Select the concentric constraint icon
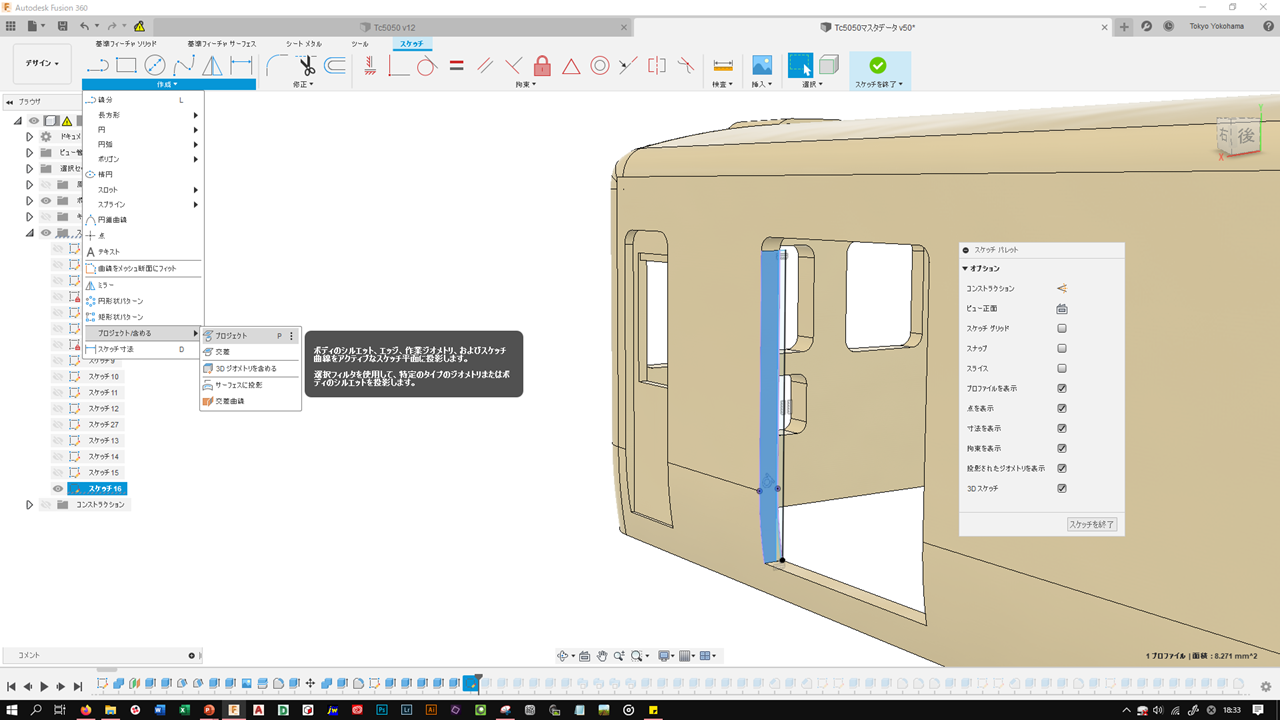 (x=600, y=66)
